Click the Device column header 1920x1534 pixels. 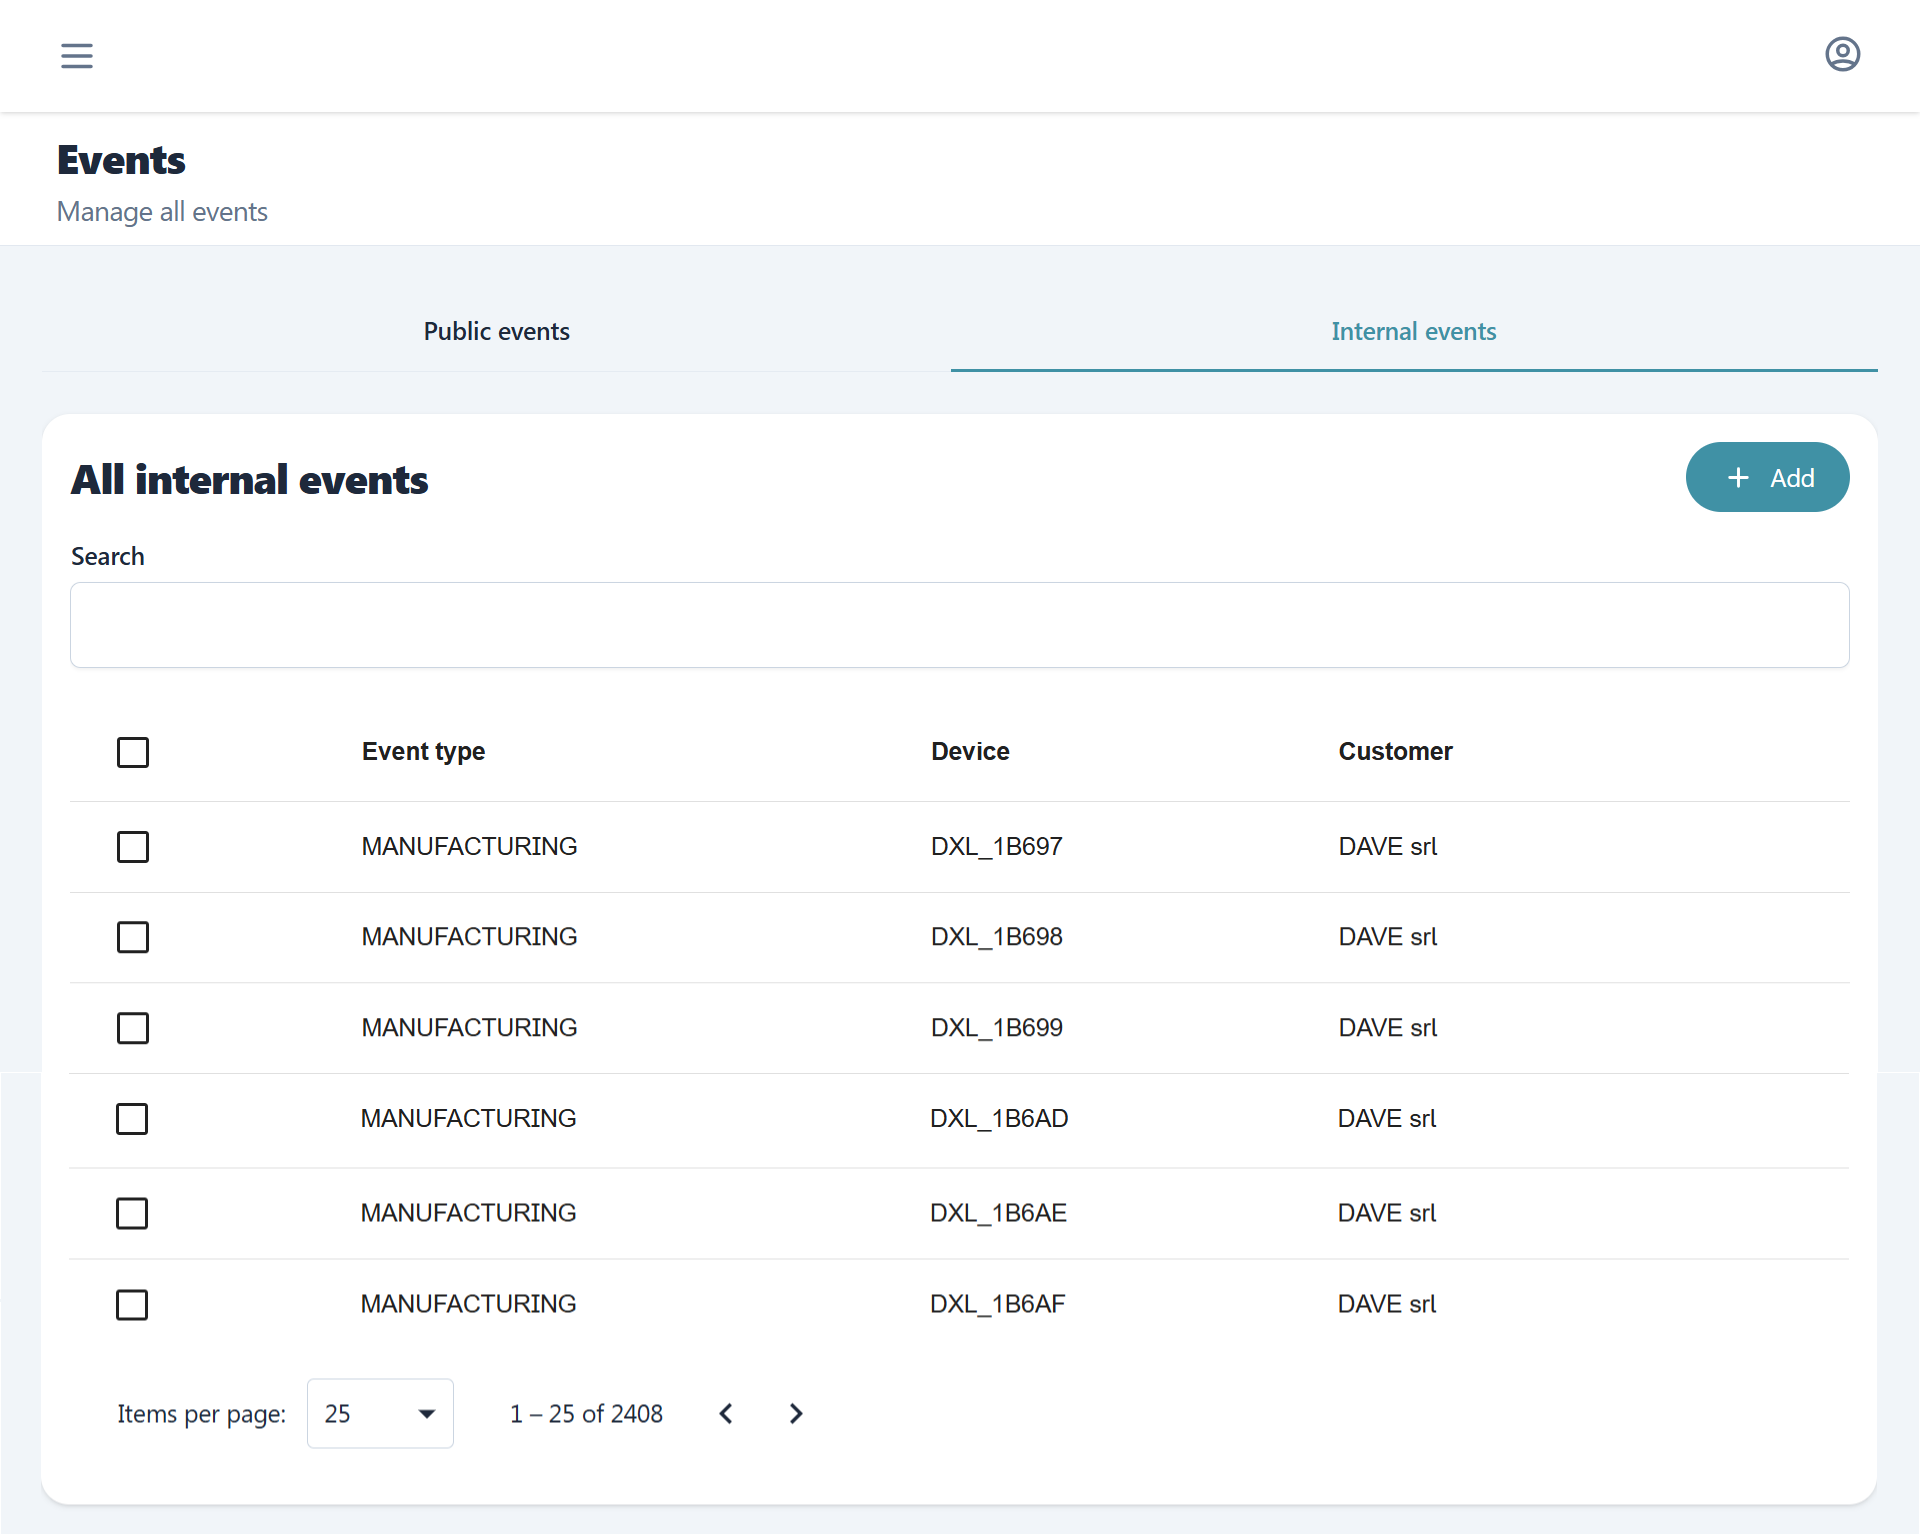970,752
